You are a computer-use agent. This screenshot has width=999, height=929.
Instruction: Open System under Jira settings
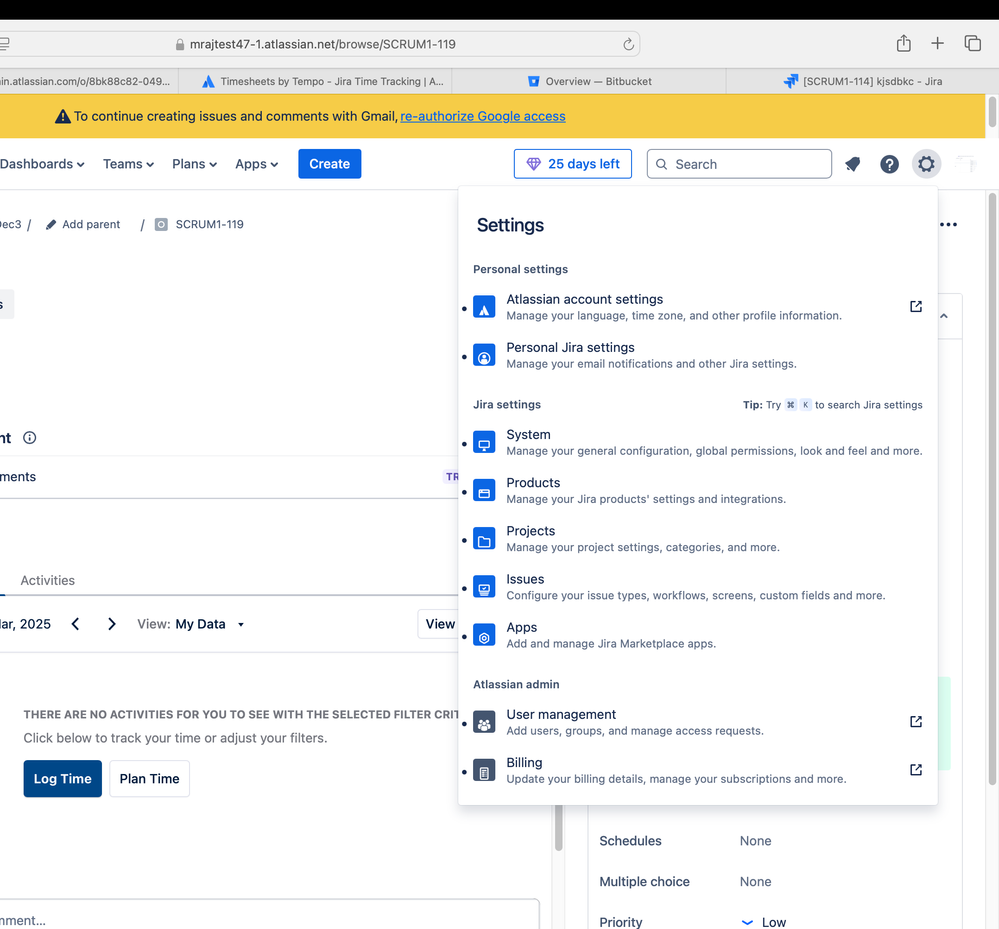pos(698,442)
